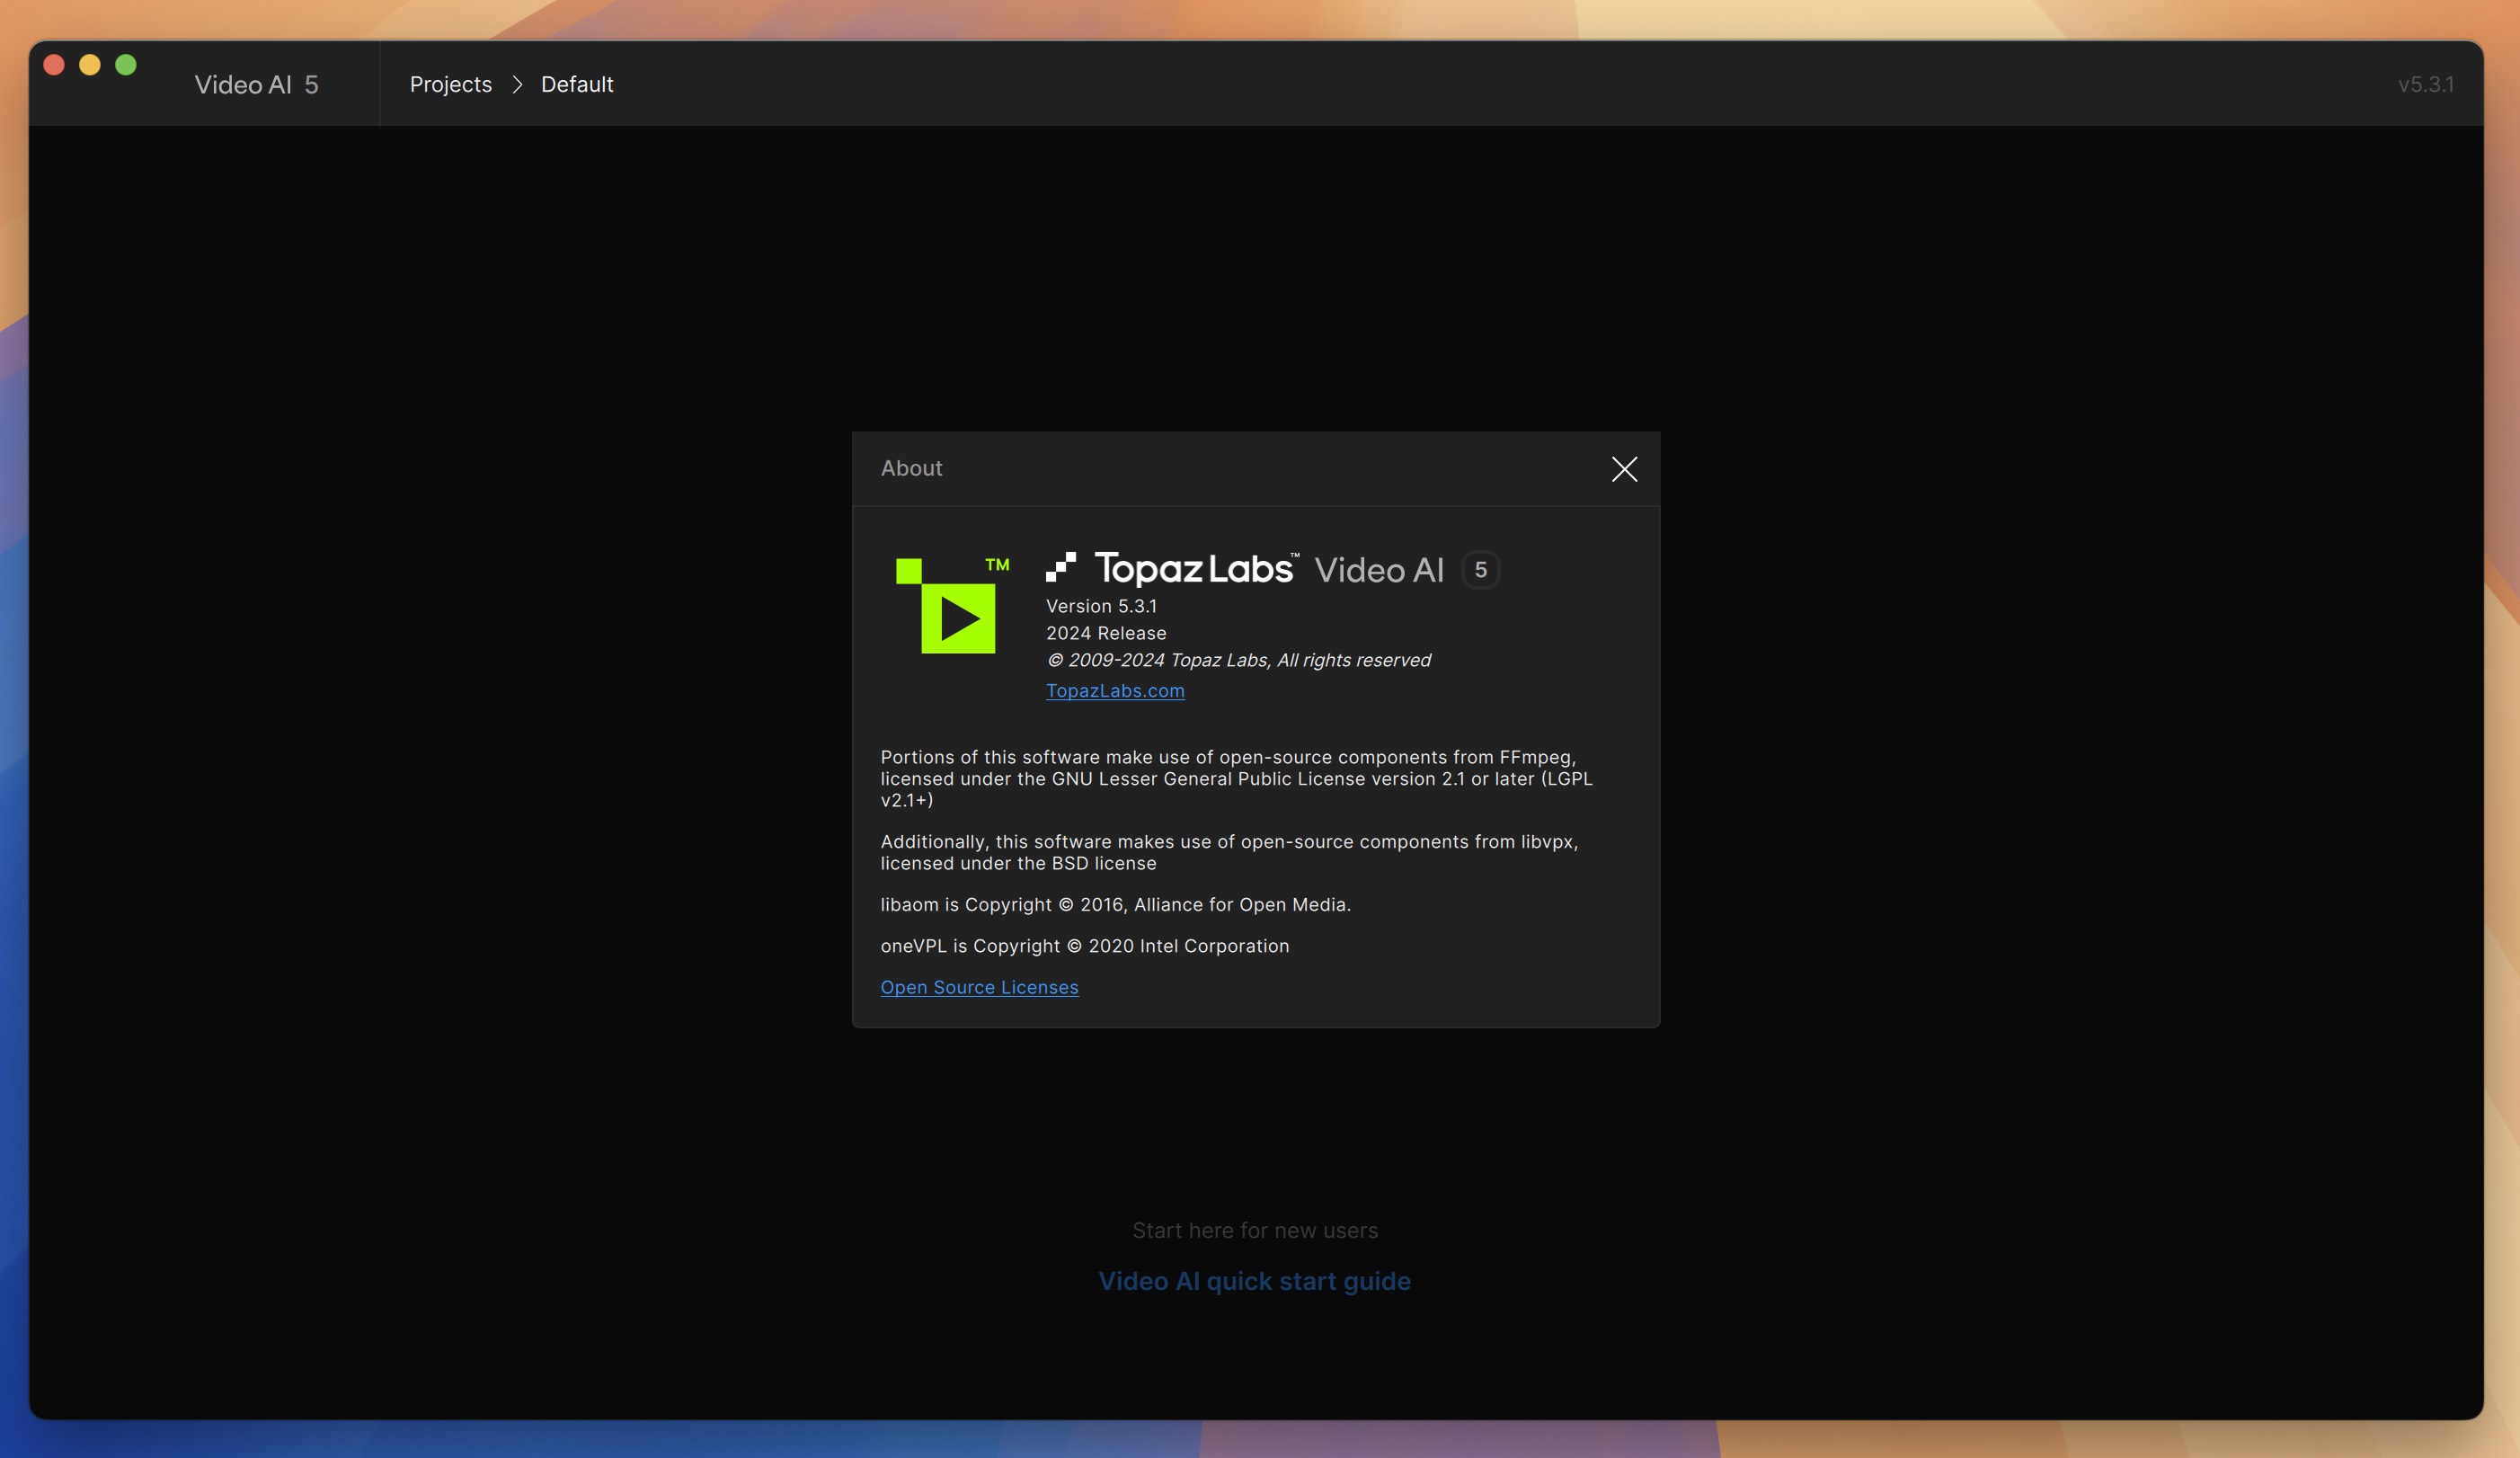Click the Video AI 5 title label
This screenshot has height=1458, width=2520.
point(256,84)
